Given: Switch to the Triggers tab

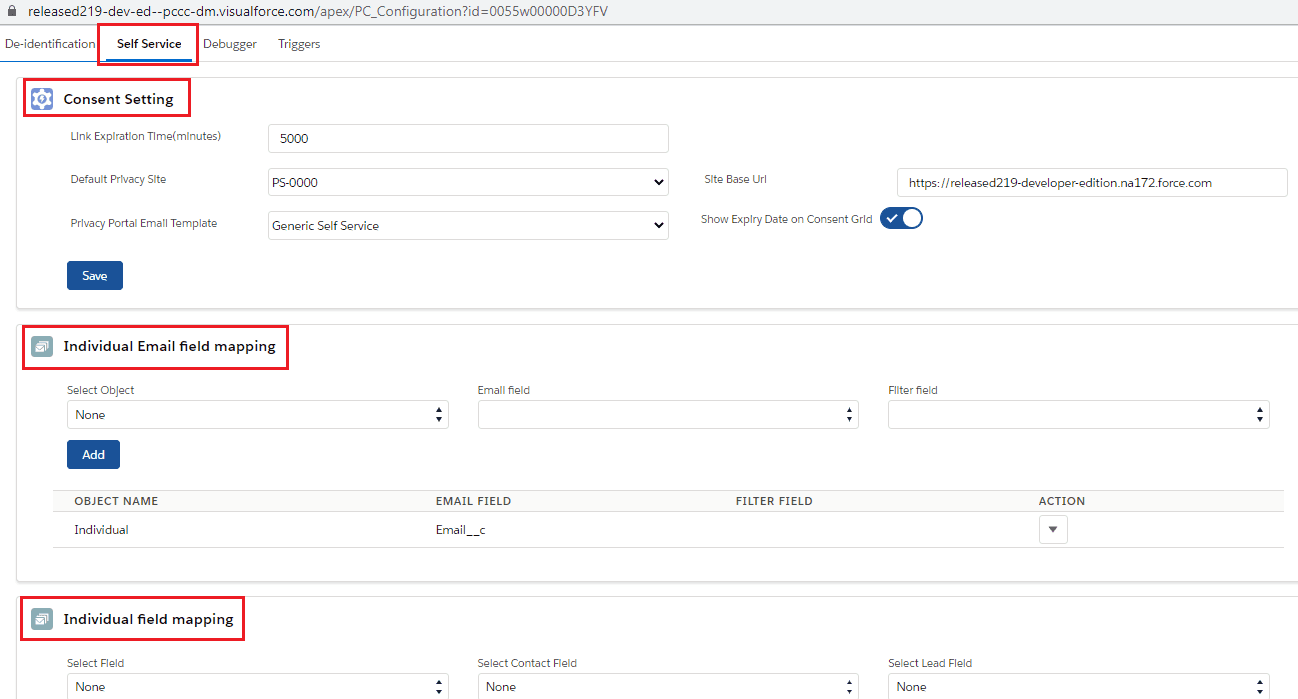Looking at the screenshot, I should (x=299, y=43).
